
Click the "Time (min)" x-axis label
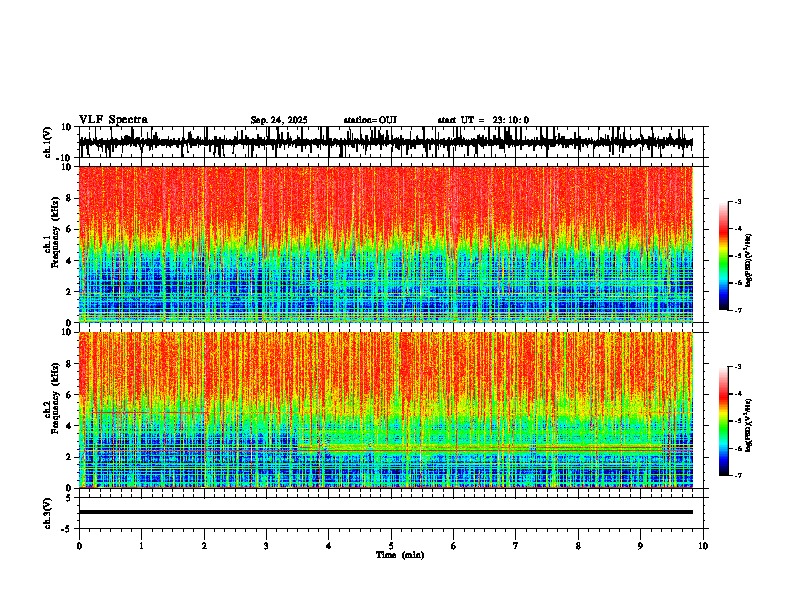(x=400, y=555)
